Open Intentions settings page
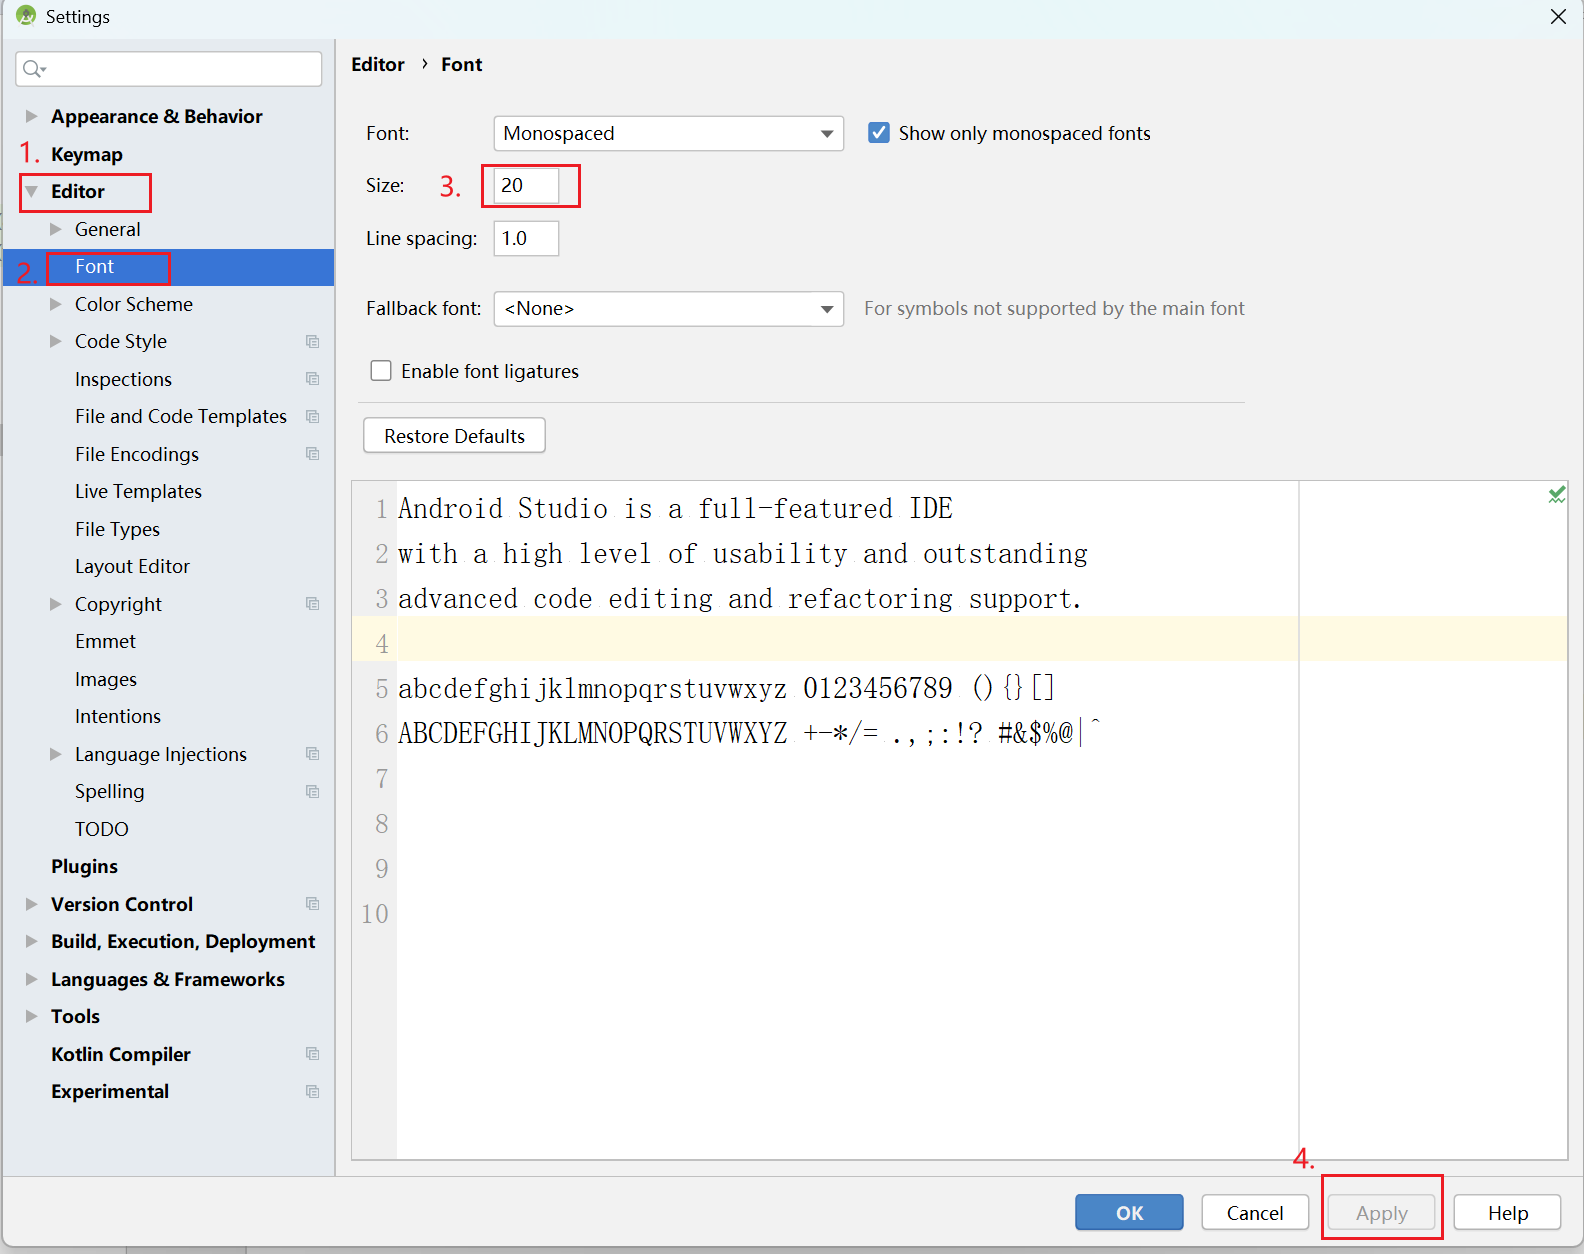This screenshot has height=1254, width=1584. pos(118,717)
